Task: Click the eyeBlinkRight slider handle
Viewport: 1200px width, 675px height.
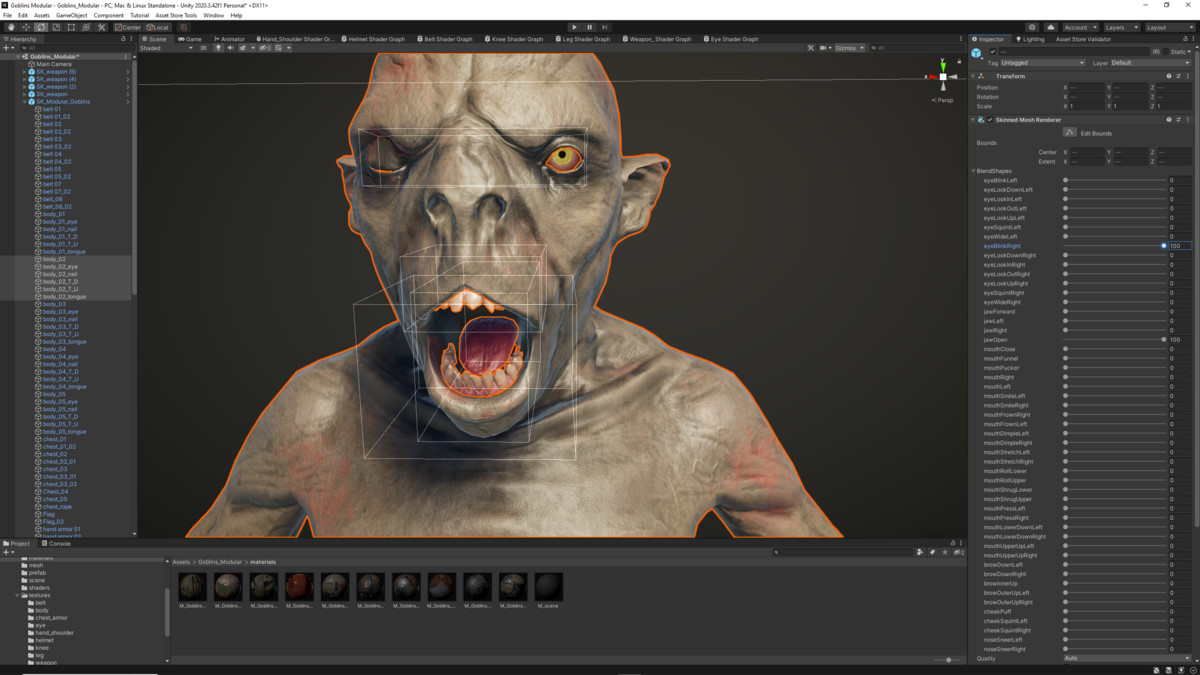Action: pos(1164,246)
